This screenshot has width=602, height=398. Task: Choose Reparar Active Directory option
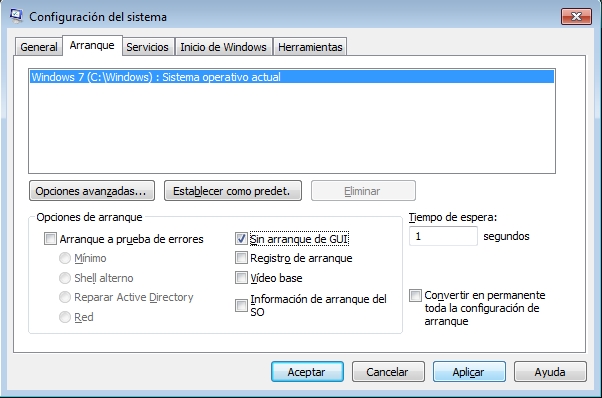(x=65, y=297)
